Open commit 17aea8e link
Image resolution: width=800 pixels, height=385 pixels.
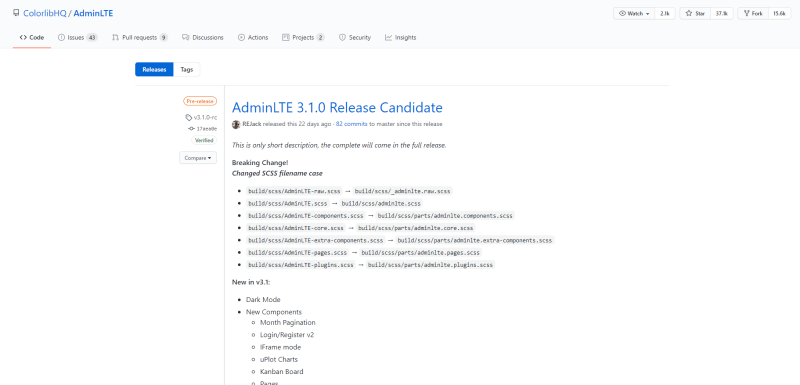coord(203,129)
